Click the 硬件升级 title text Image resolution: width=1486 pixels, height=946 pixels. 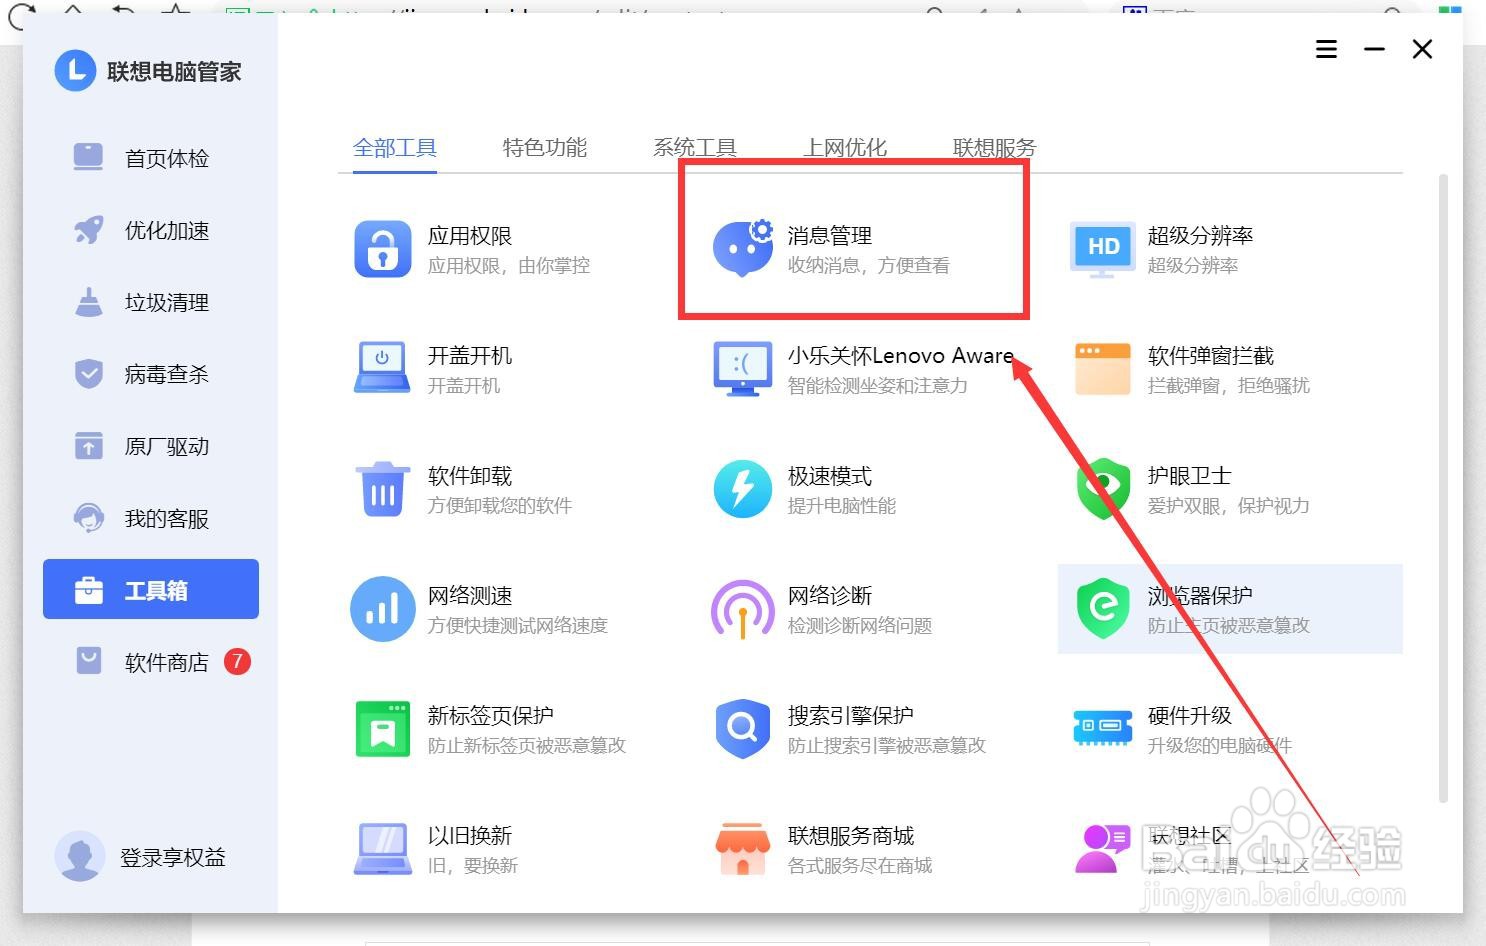(x=1190, y=716)
